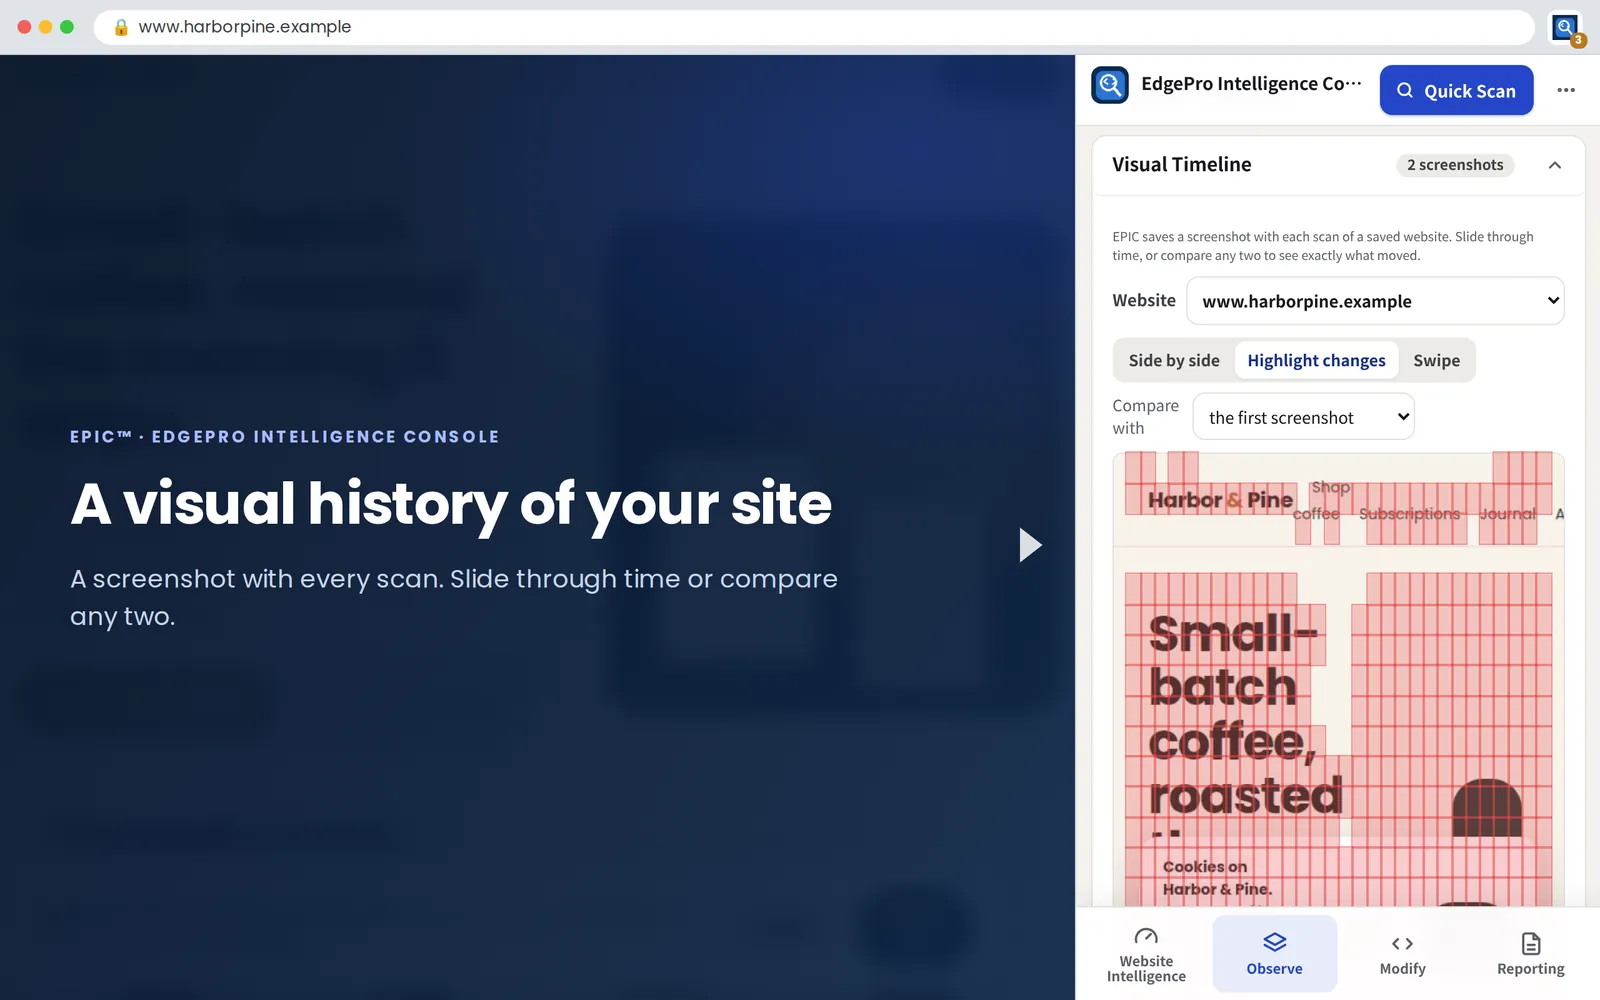Click the 'Subscriptions' label in the preview
Viewport: 1600px width, 1000px height.
pos(1409,514)
